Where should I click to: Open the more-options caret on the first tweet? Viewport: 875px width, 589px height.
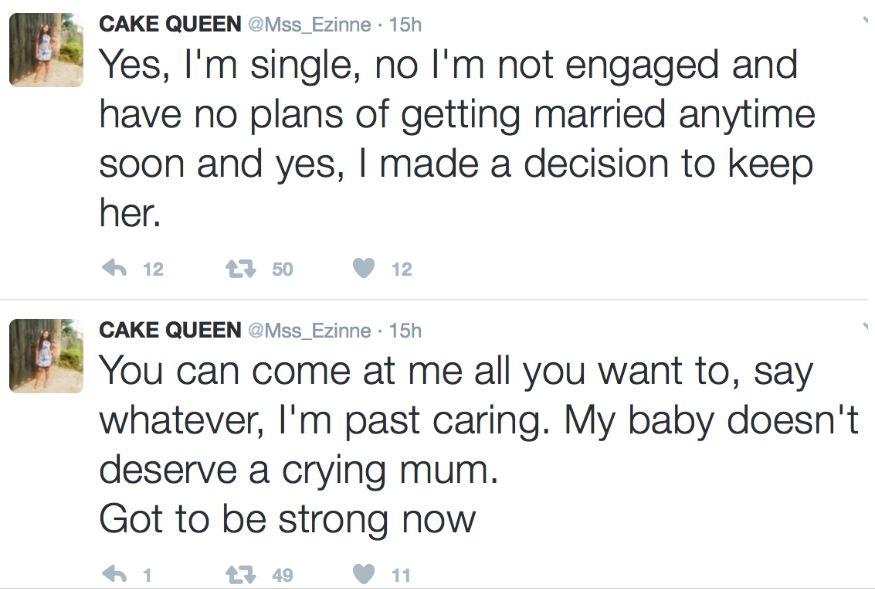pyautogui.click(x=863, y=20)
